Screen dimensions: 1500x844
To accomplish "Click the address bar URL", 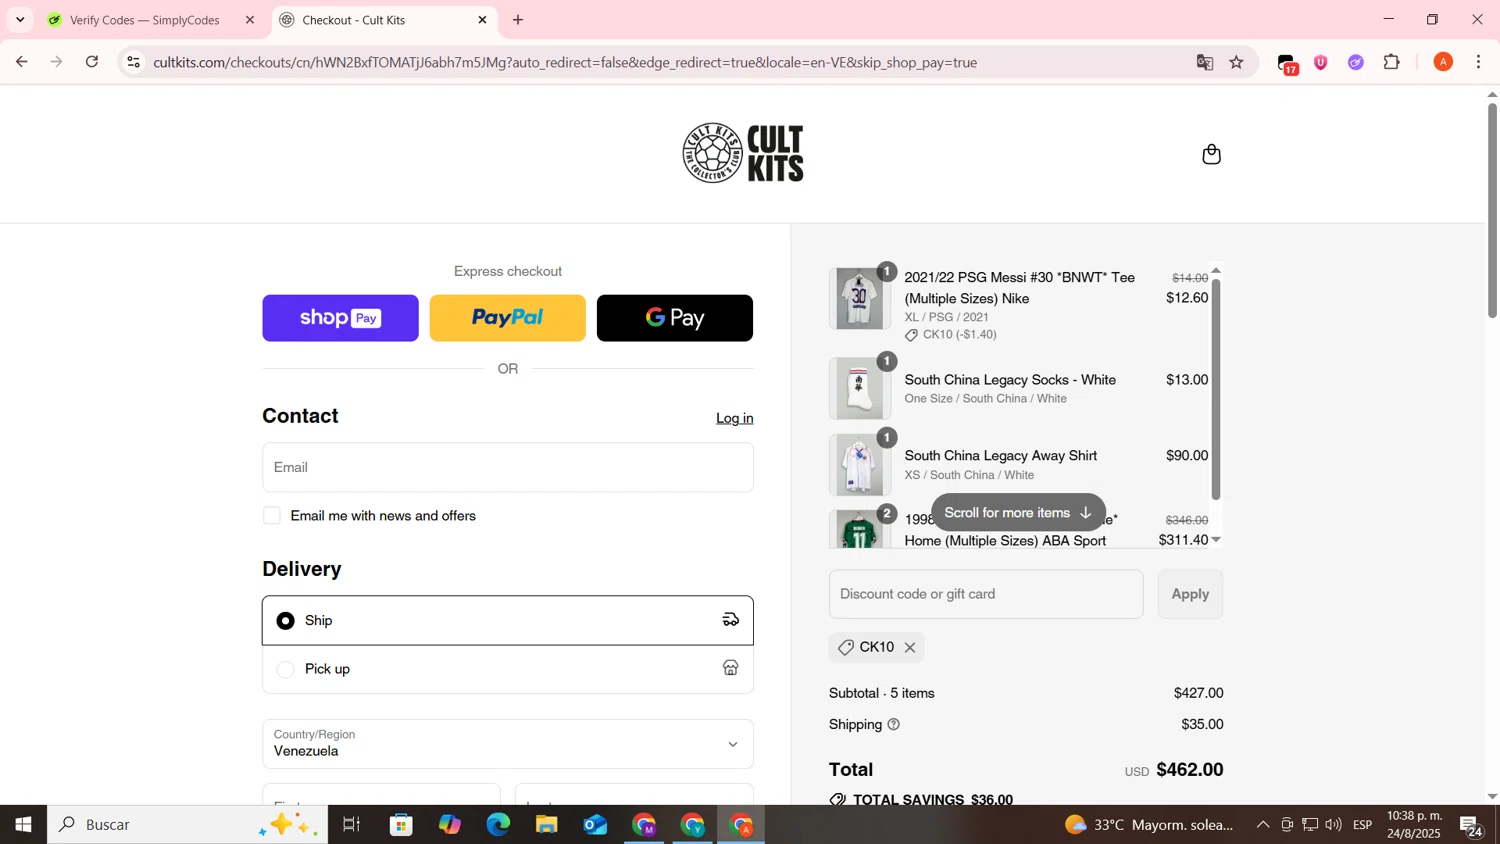I will [x=565, y=62].
